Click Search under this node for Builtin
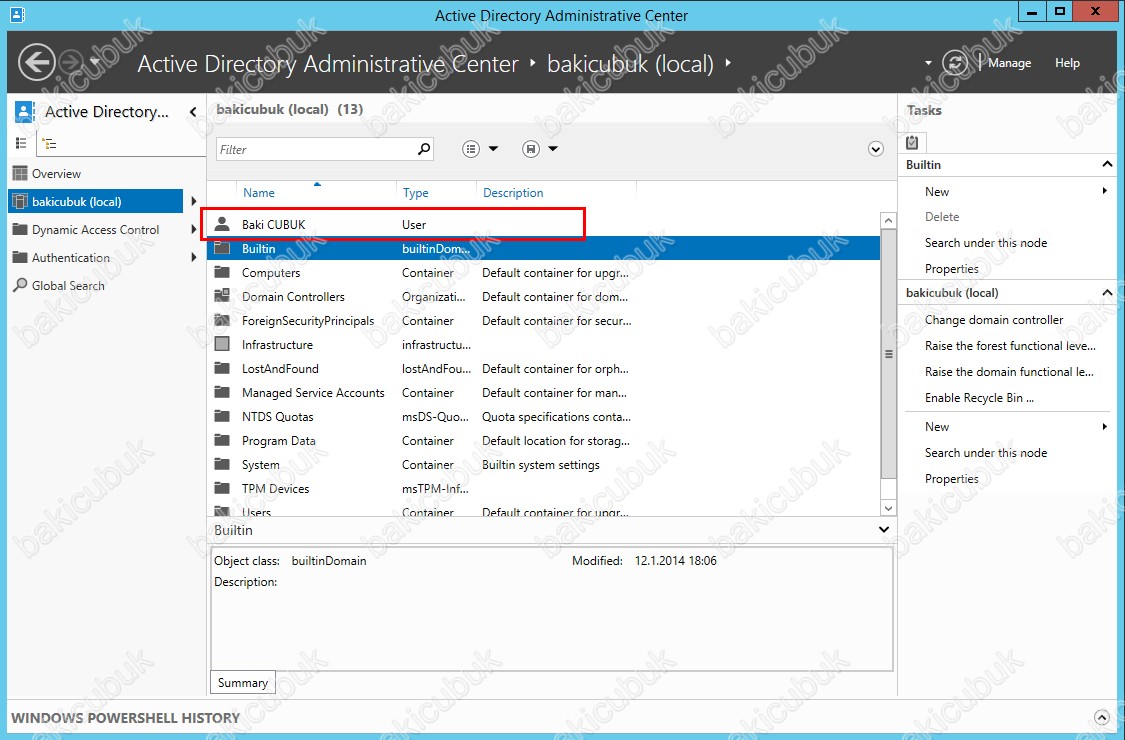This screenshot has width=1125, height=740. pyautogui.click(x=986, y=243)
